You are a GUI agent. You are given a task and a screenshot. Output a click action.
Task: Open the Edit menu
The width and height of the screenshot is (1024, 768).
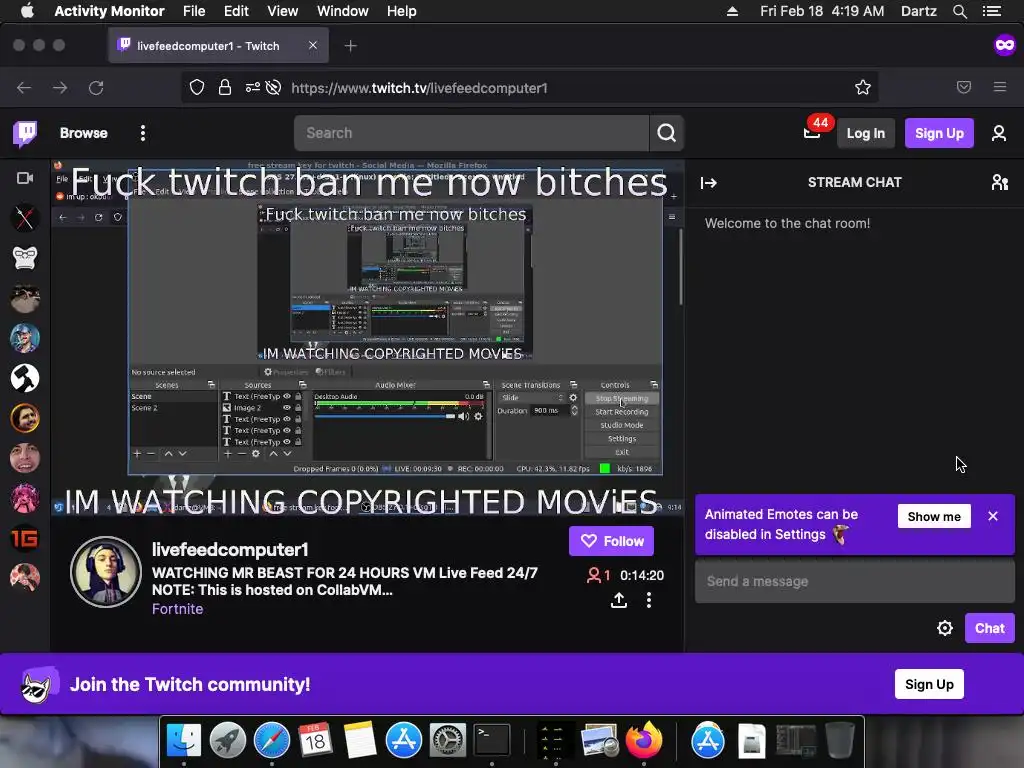coord(236,11)
